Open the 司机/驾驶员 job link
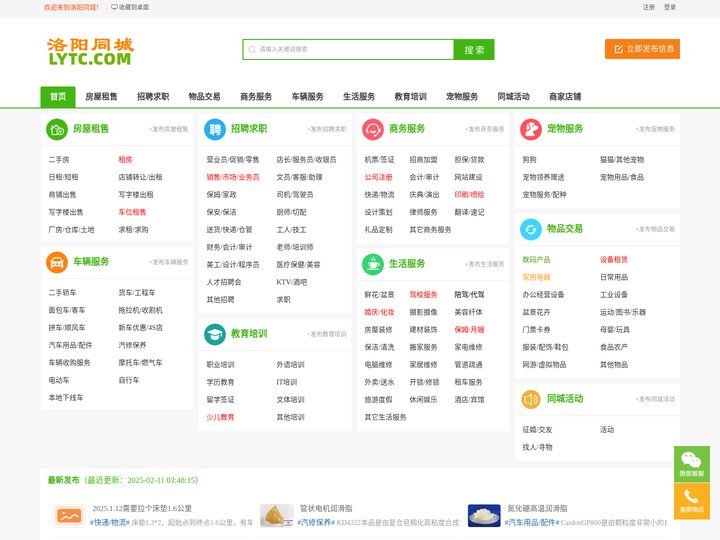Viewport: 720px width, 540px height. (295, 195)
